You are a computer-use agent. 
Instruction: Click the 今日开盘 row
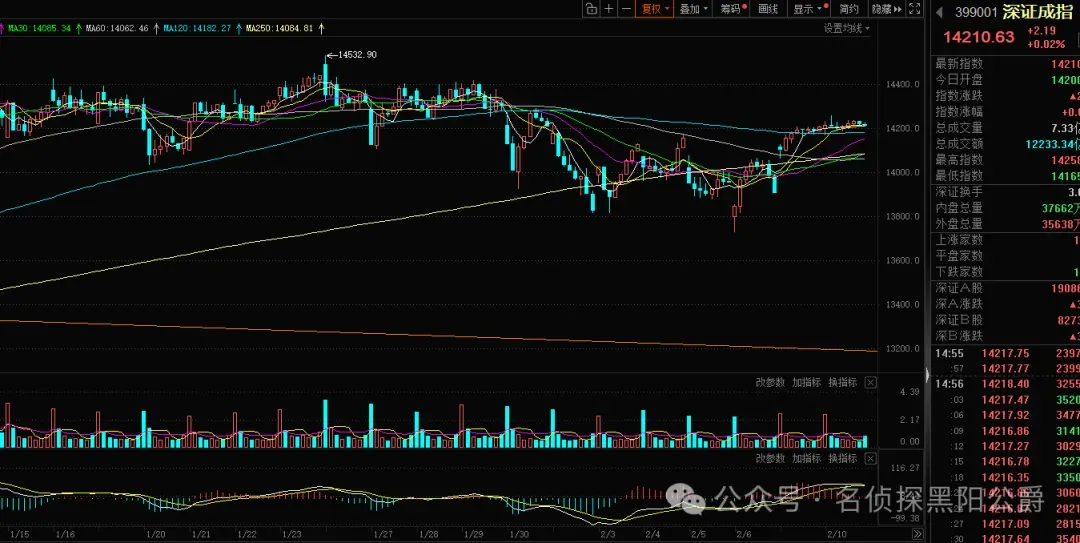pyautogui.click(x=1006, y=80)
